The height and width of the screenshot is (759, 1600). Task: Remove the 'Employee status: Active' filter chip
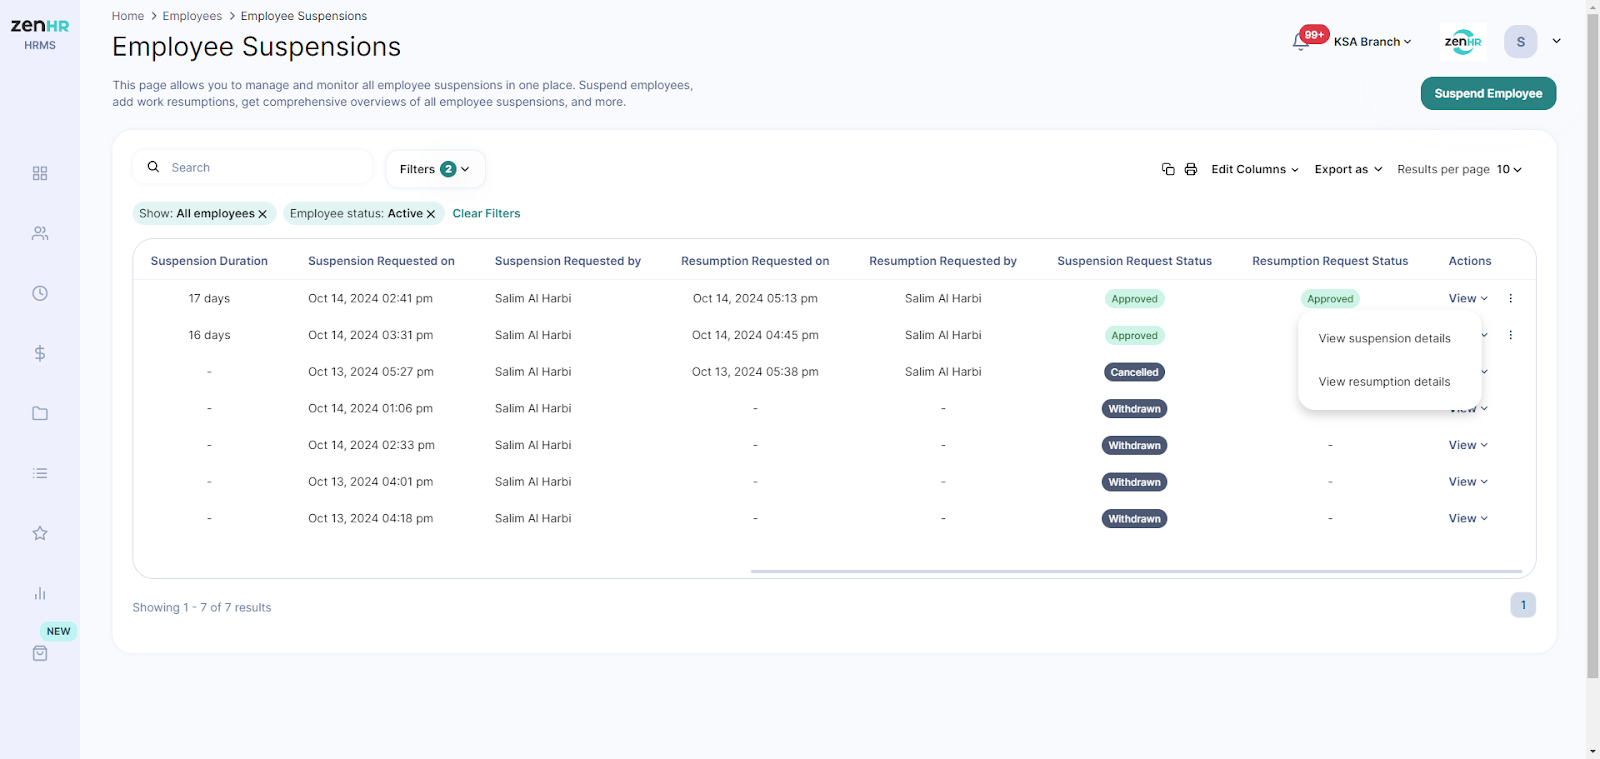tap(431, 214)
